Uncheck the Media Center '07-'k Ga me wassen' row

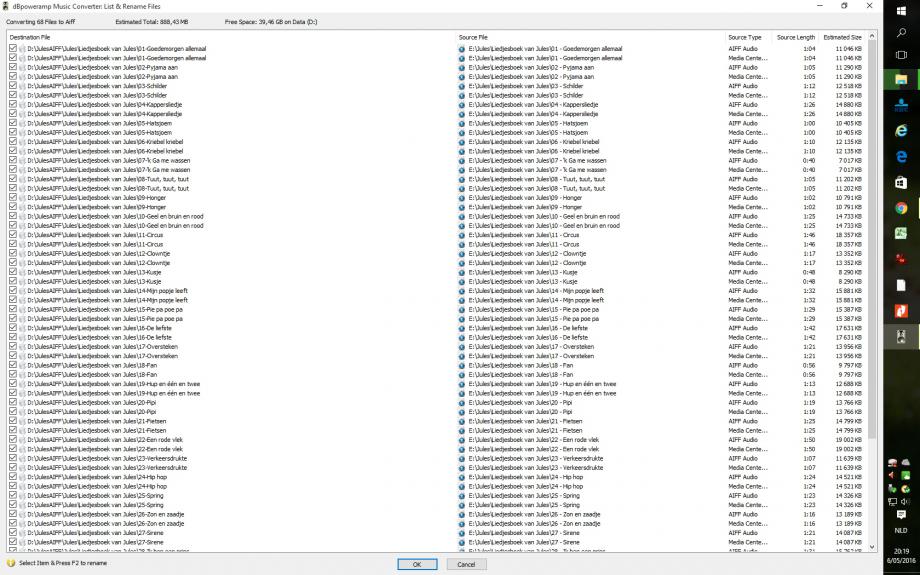tap(12, 170)
